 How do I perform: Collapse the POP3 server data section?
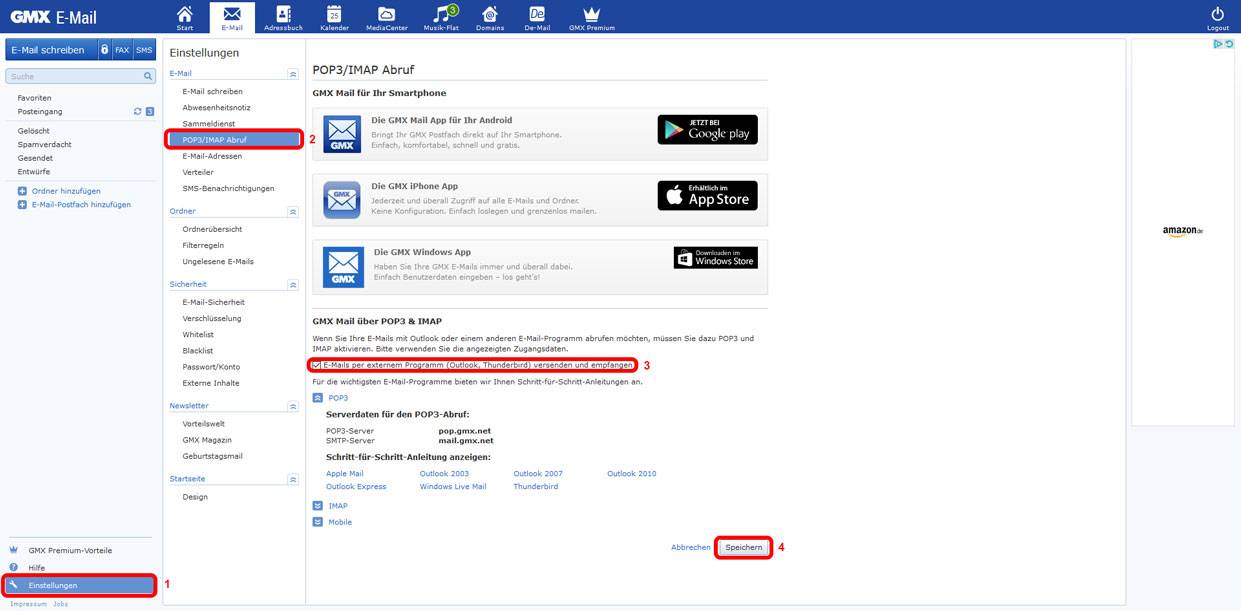click(x=318, y=398)
